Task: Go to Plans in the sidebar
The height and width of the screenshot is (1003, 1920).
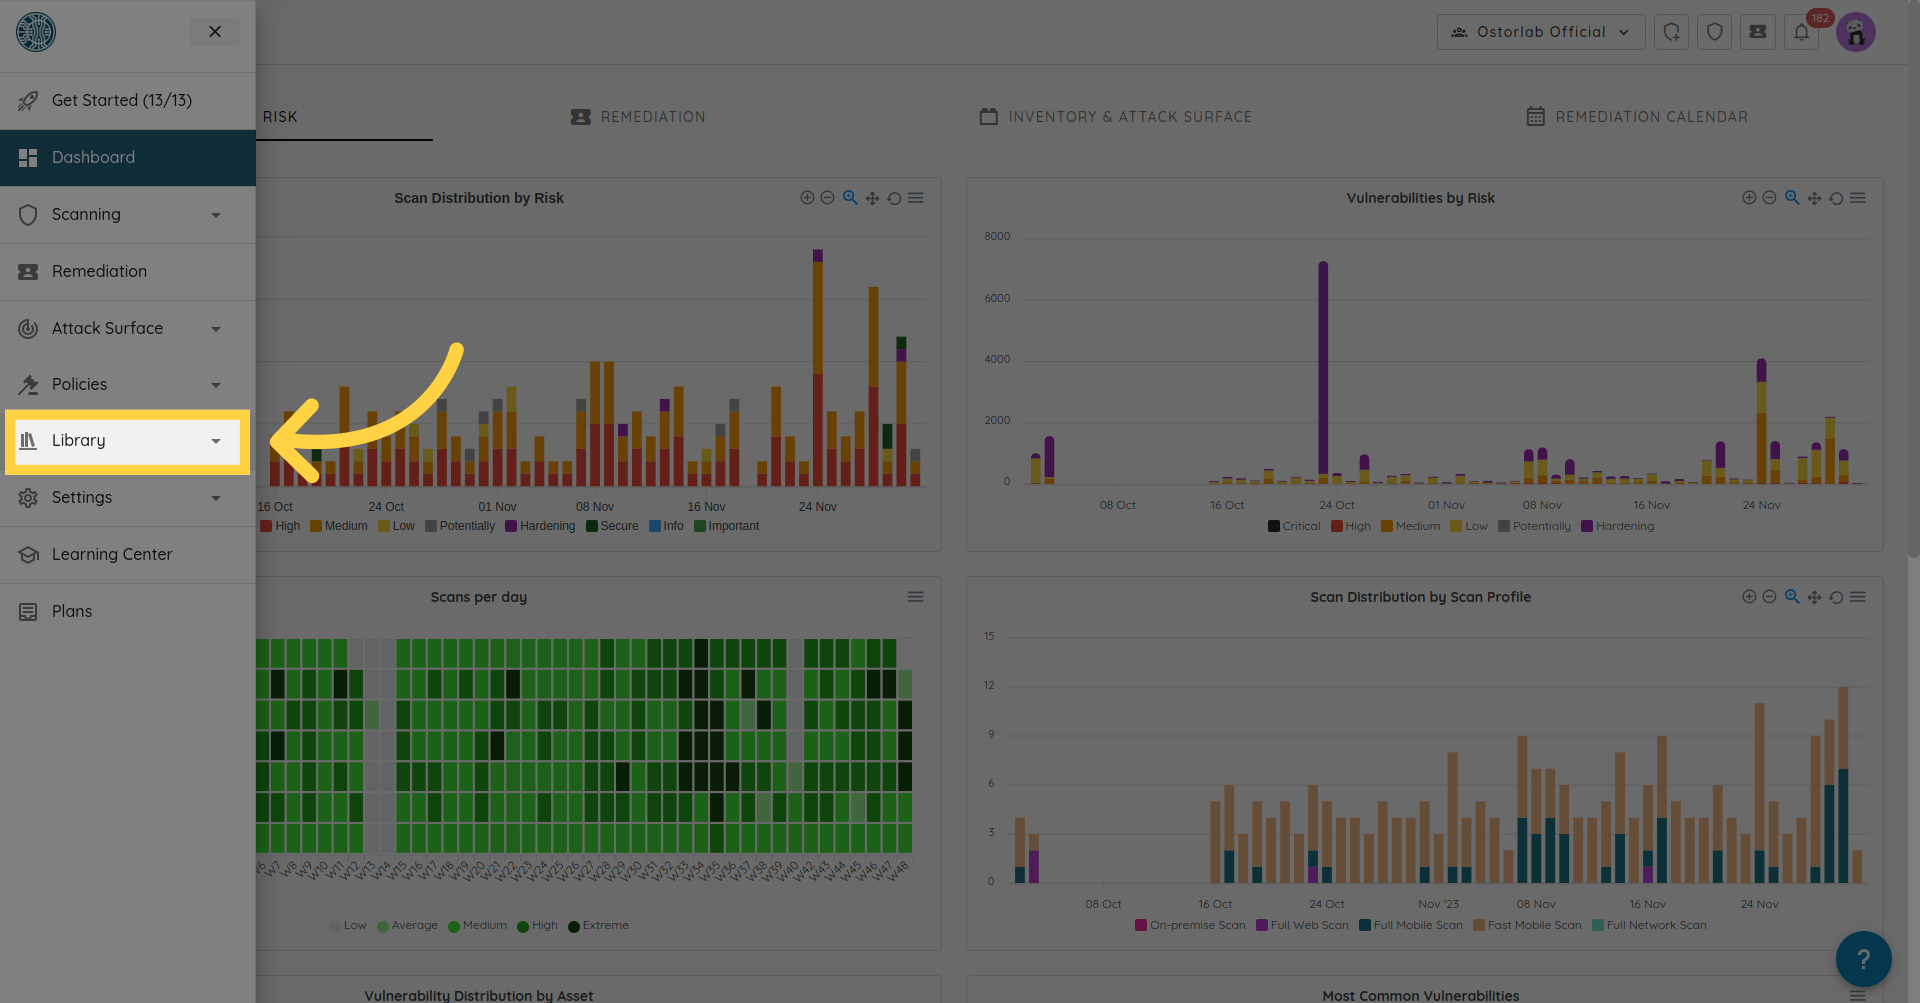Action: 72,611
